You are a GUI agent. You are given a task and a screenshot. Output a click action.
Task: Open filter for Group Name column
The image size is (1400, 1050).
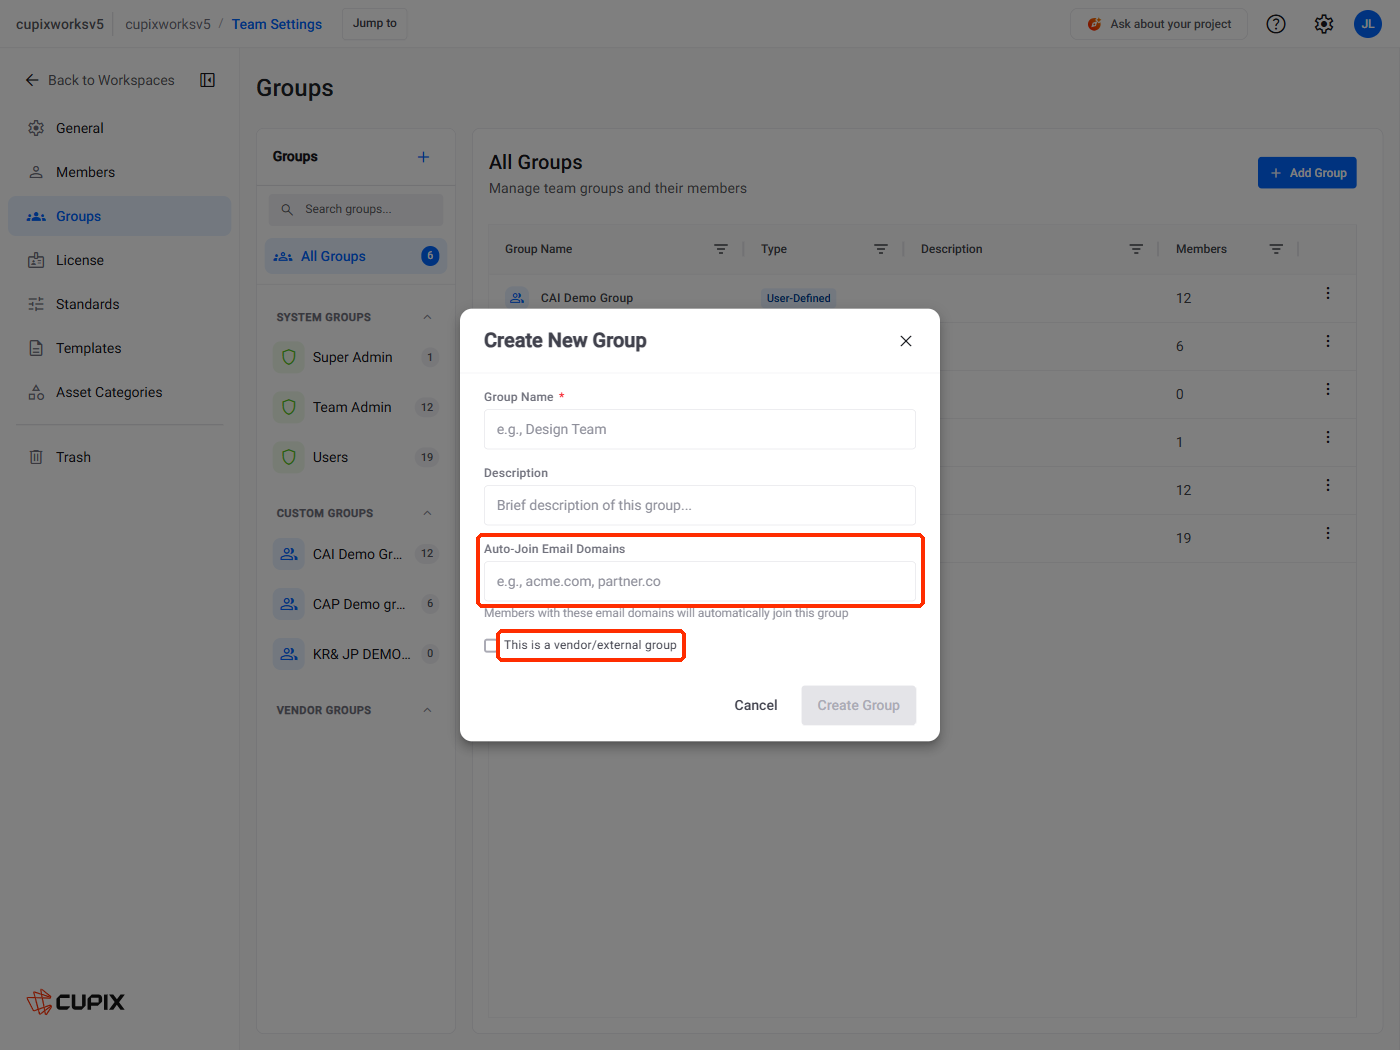point(721,249)
